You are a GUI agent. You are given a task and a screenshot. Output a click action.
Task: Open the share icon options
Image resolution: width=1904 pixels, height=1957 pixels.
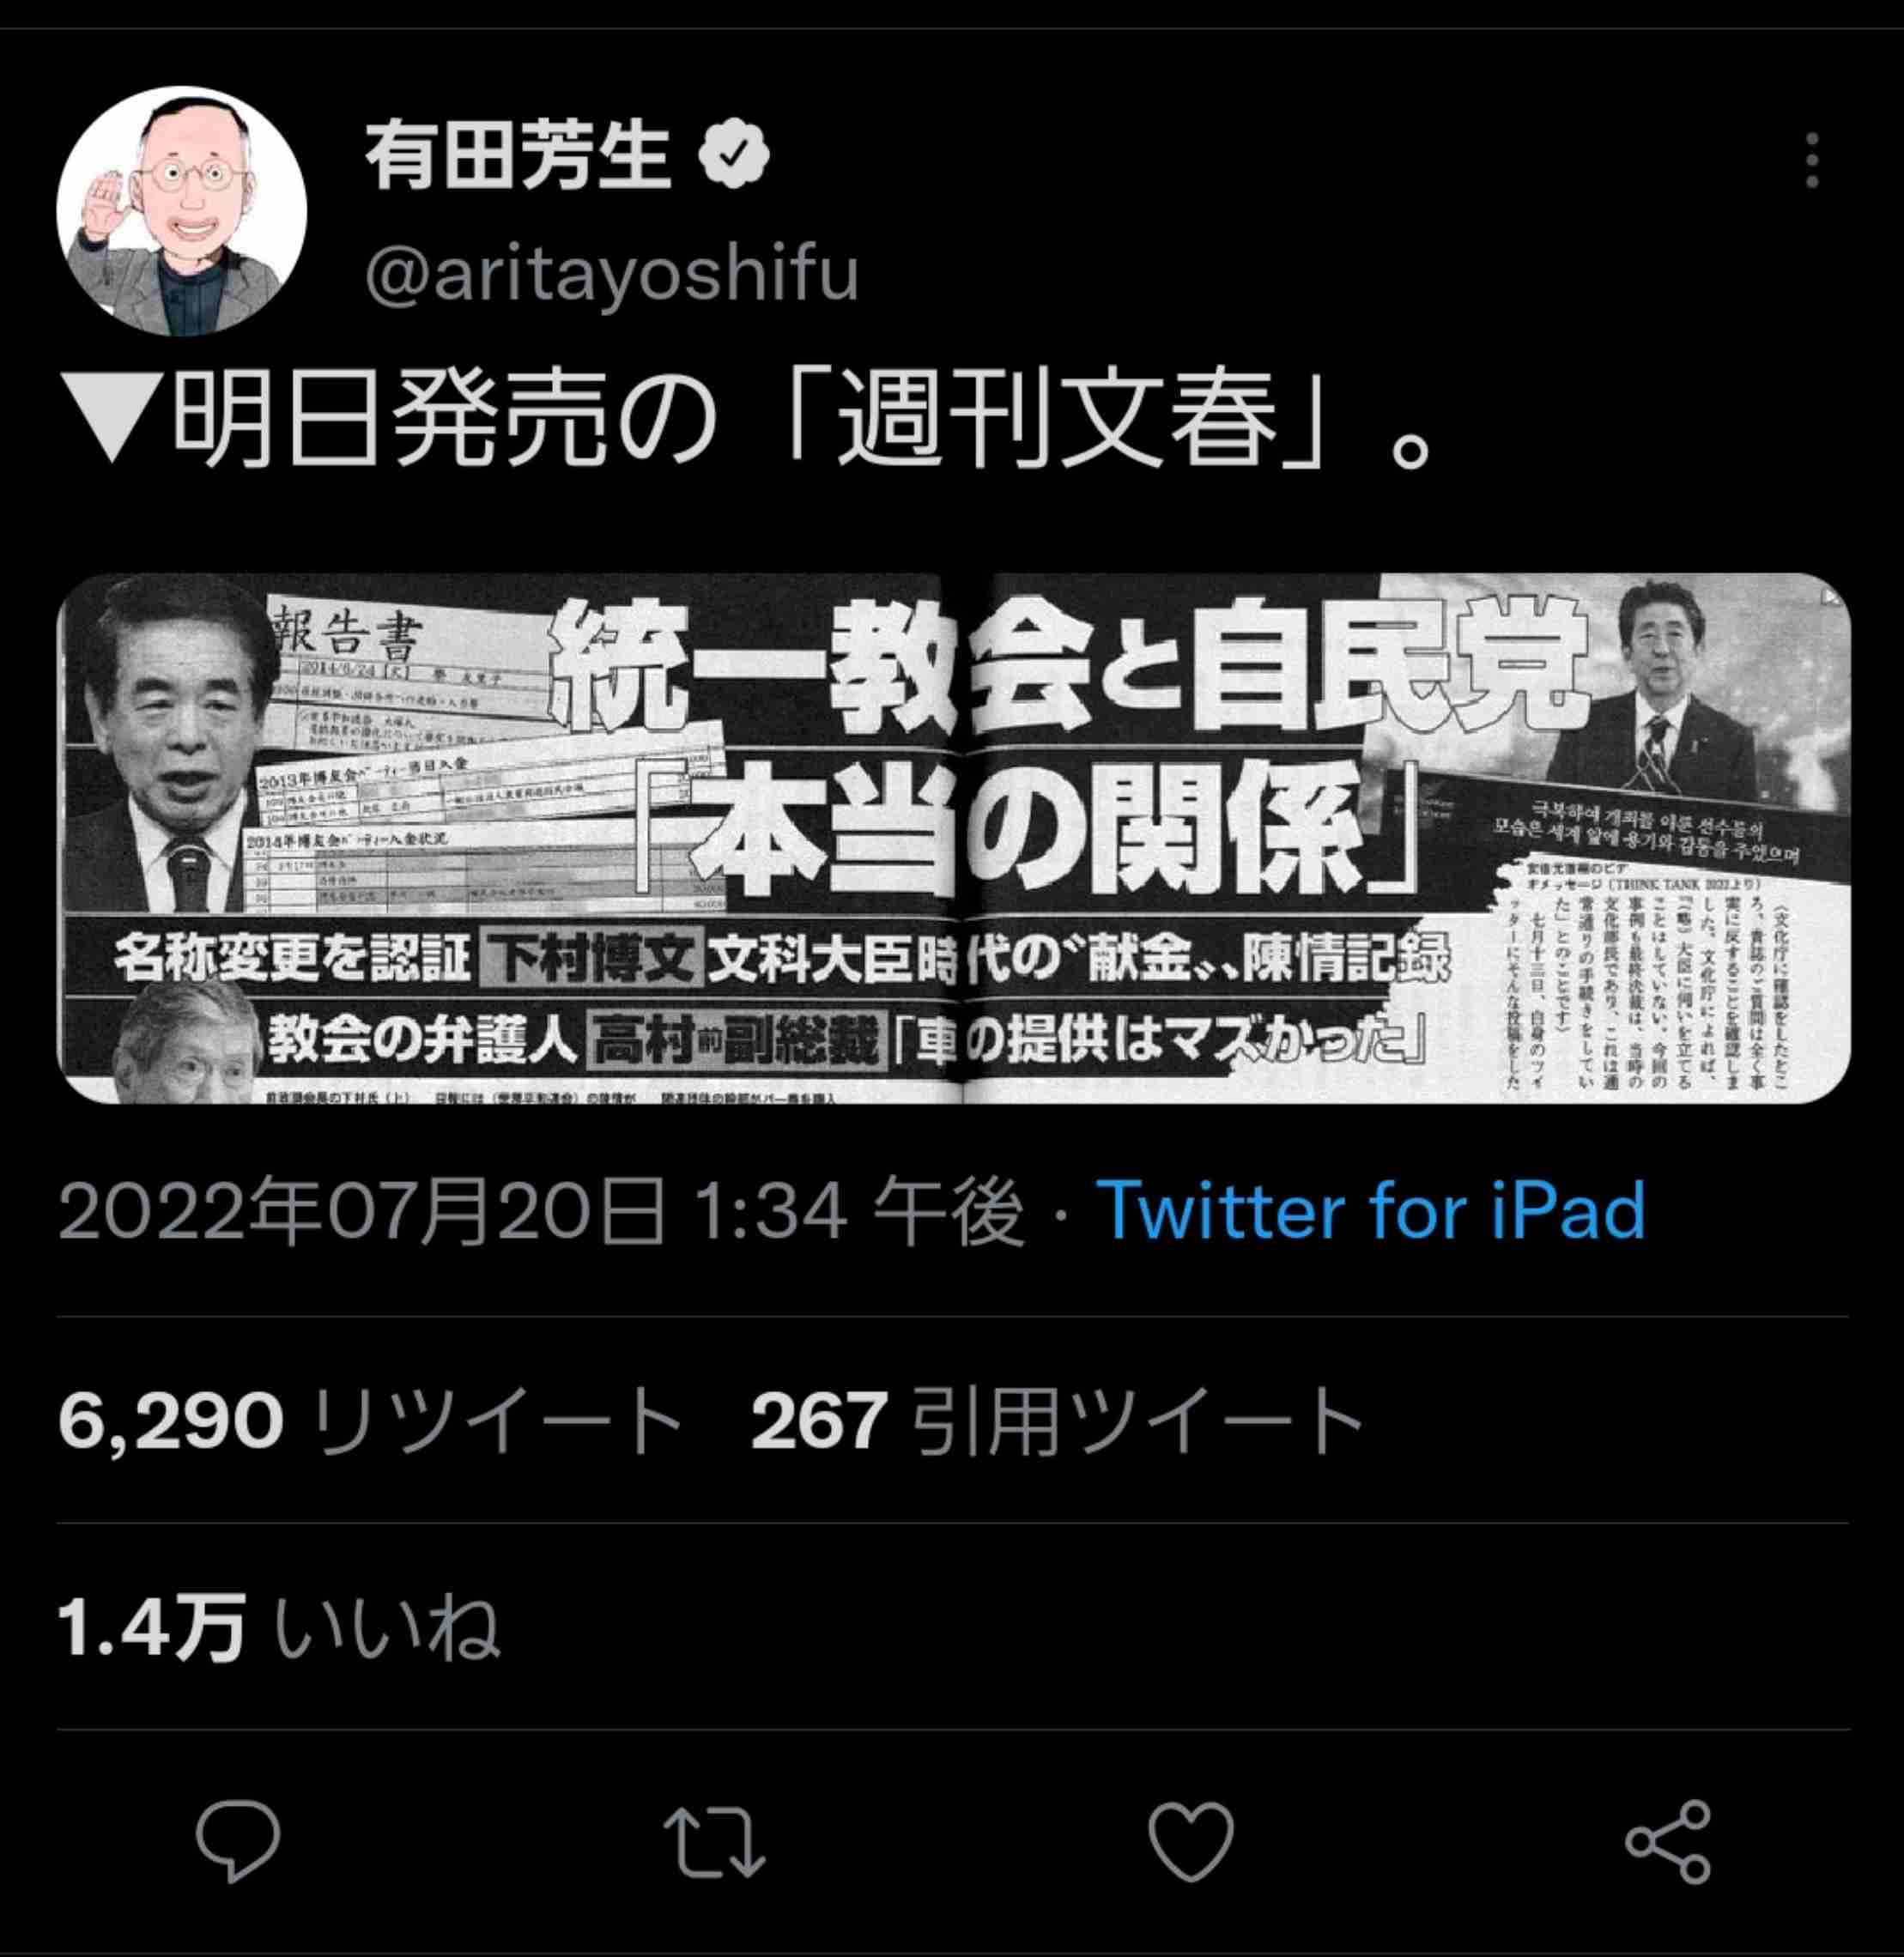tap(1667, 1842)
